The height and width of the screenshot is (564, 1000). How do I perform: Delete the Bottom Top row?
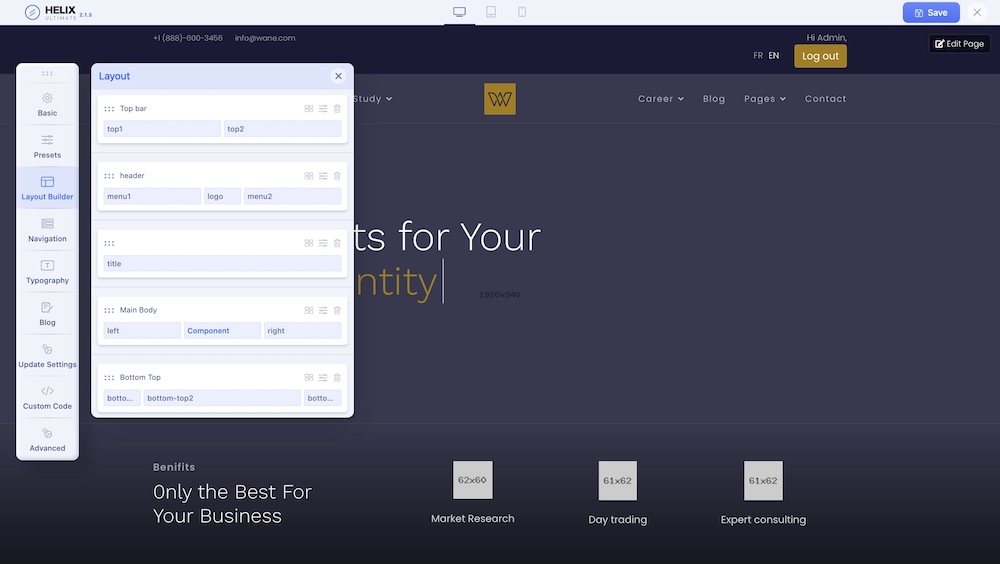[x=337, y=377]
